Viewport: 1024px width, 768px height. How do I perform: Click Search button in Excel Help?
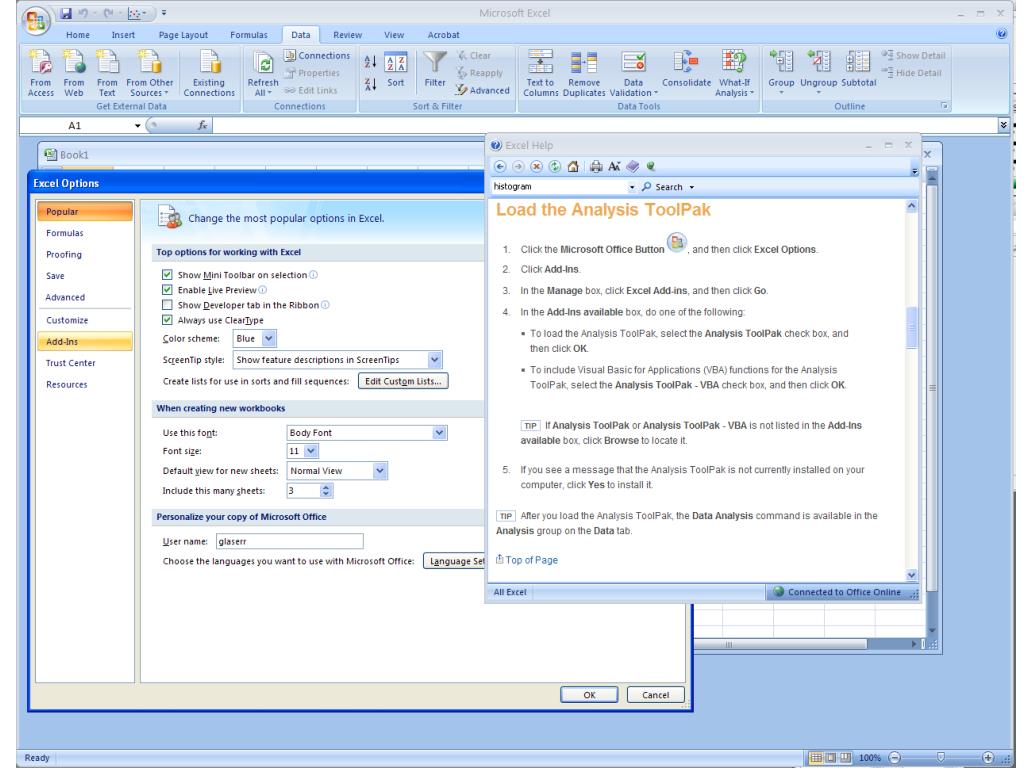663,187
